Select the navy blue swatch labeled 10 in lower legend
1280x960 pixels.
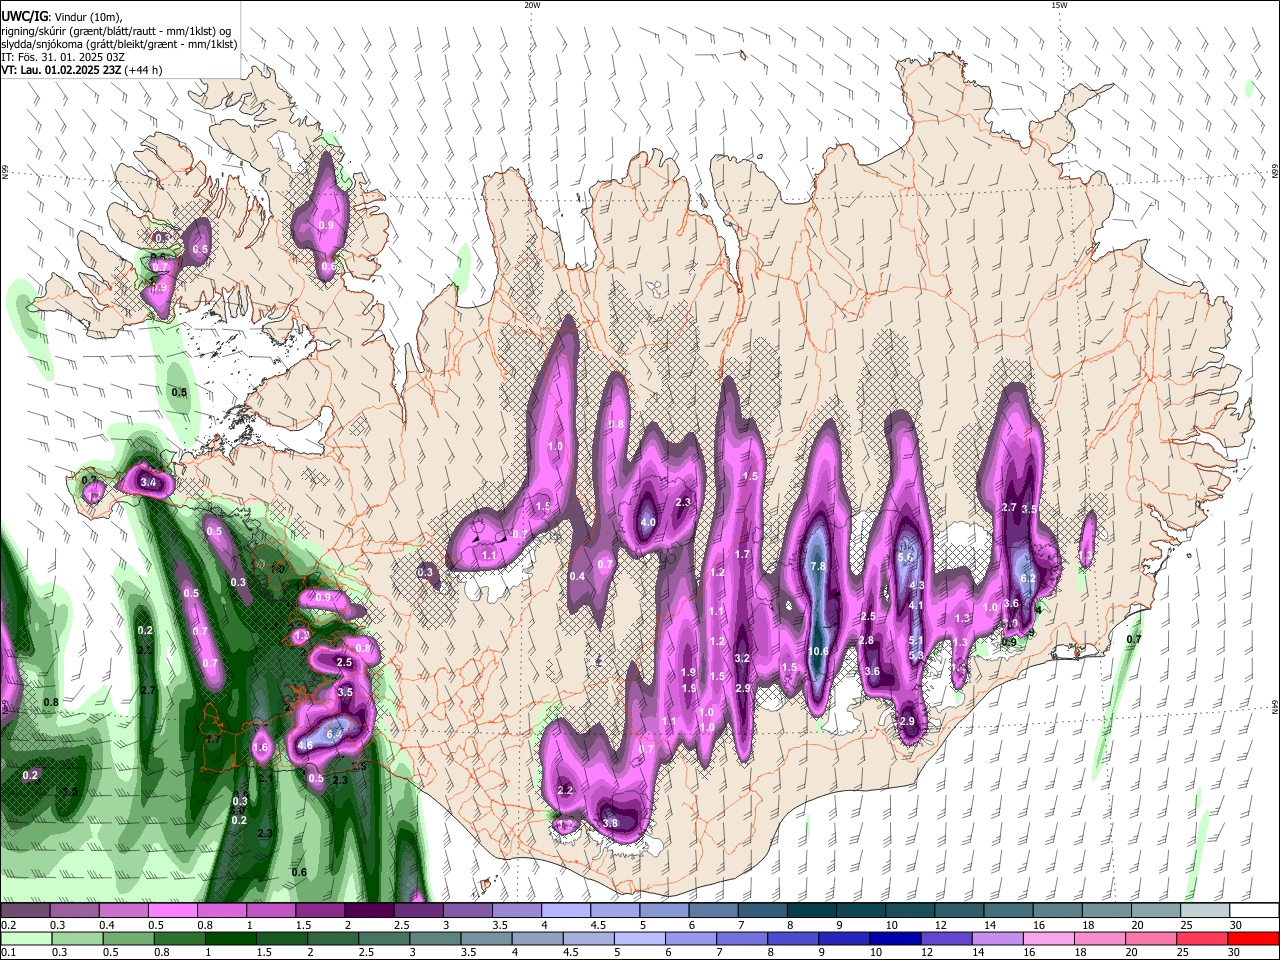click(x=895, y=938)
